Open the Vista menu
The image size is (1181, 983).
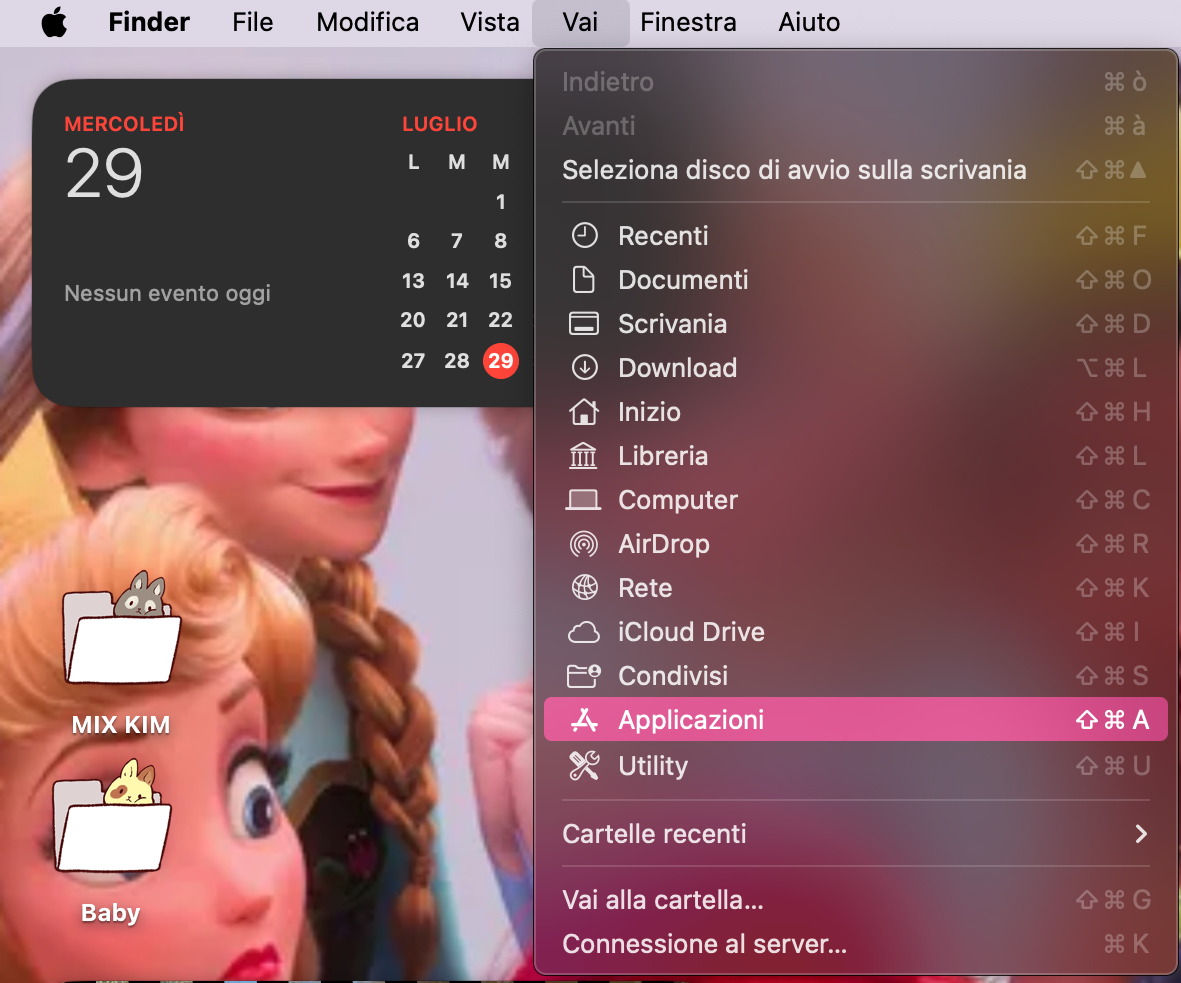(x=490, y=23)
